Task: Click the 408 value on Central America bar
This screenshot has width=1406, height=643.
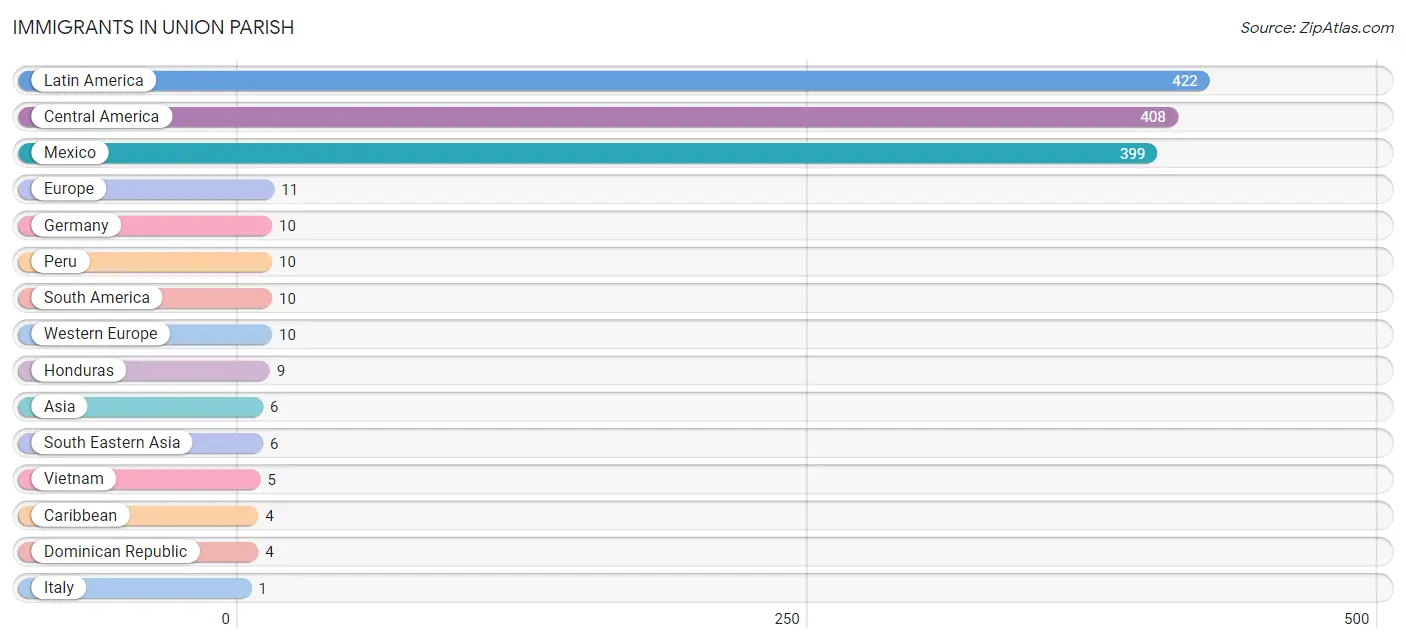Action: pos(1153,117)
